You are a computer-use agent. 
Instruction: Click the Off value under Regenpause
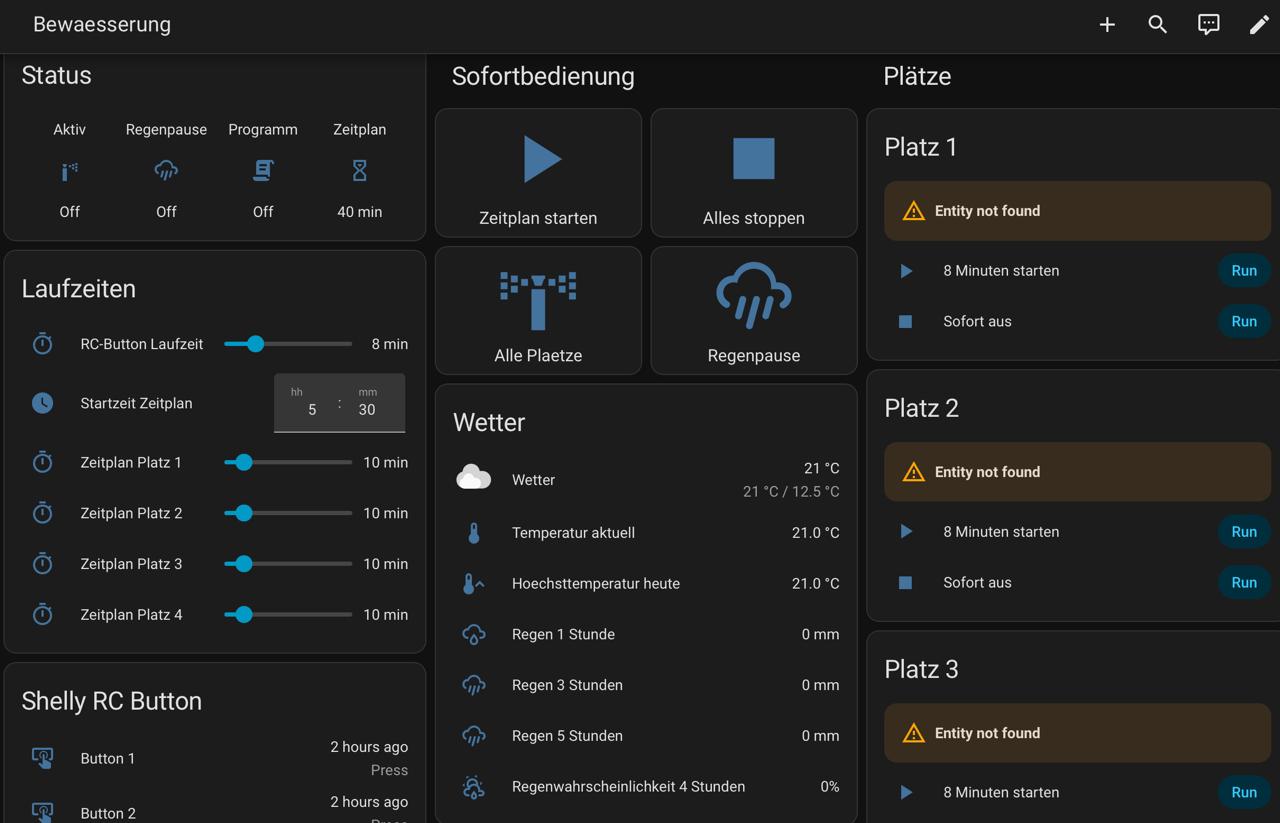click(166, 212)
